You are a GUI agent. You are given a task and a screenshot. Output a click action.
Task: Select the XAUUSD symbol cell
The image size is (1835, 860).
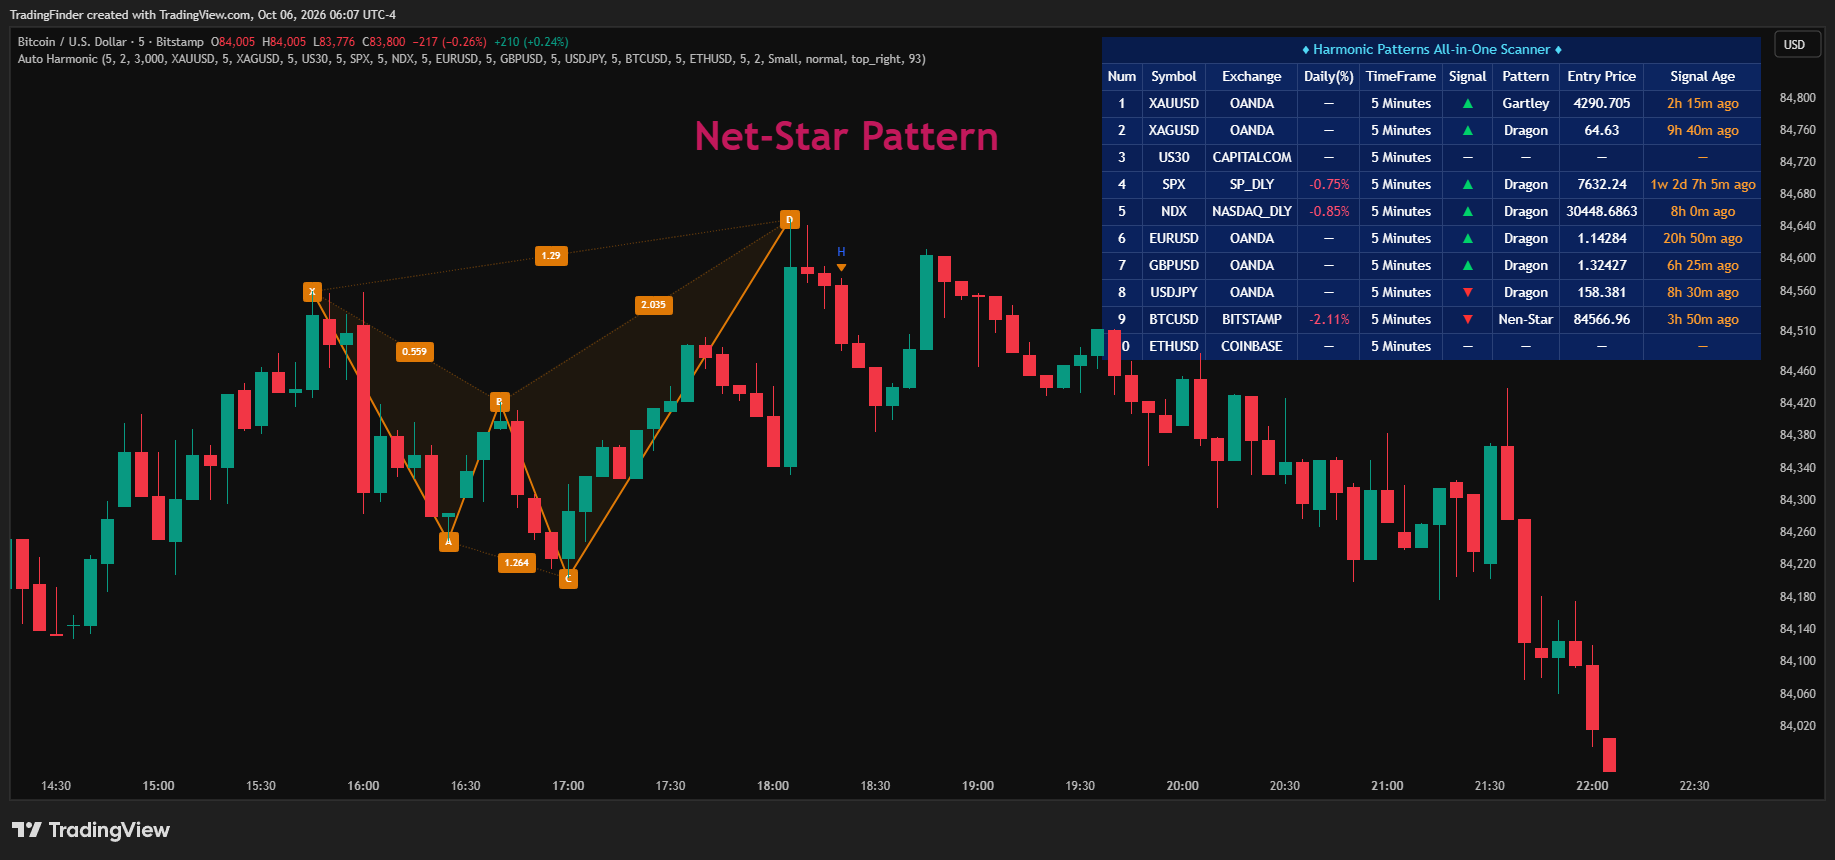click(1173, 104)
